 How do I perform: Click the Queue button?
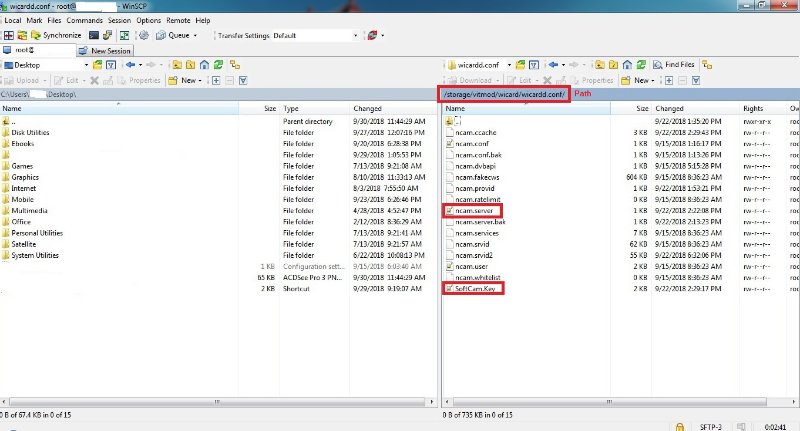coord(173,35)
